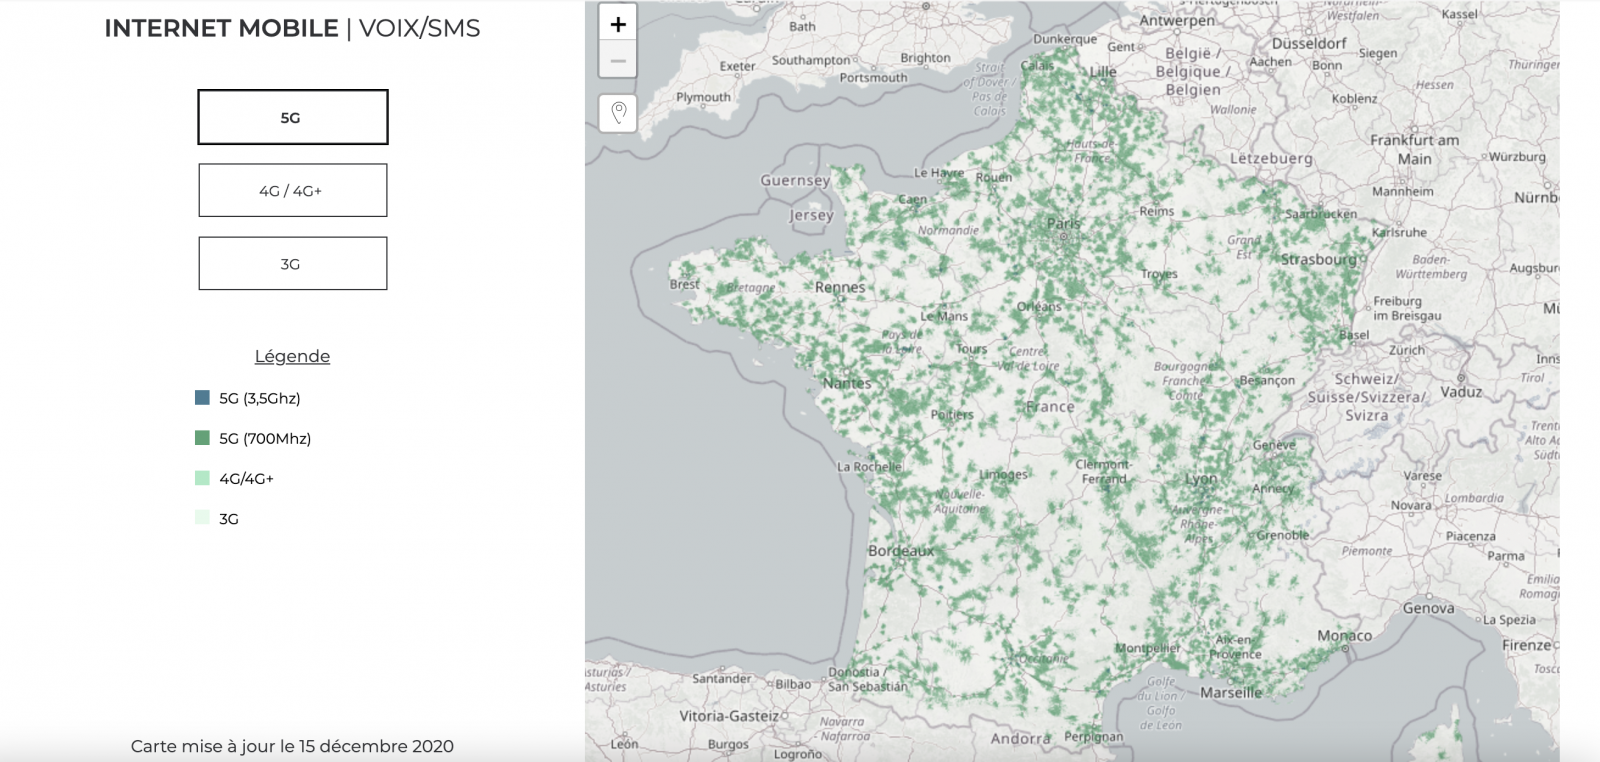Click the '3G' legend label

pyautogui.click(x=229, y=519)
